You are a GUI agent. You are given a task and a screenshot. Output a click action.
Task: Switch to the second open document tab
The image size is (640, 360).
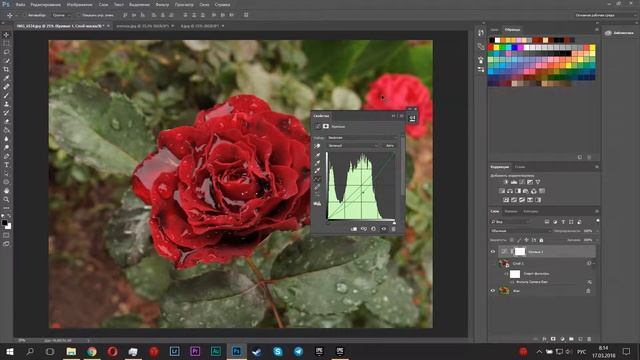(x=144, y=26)
